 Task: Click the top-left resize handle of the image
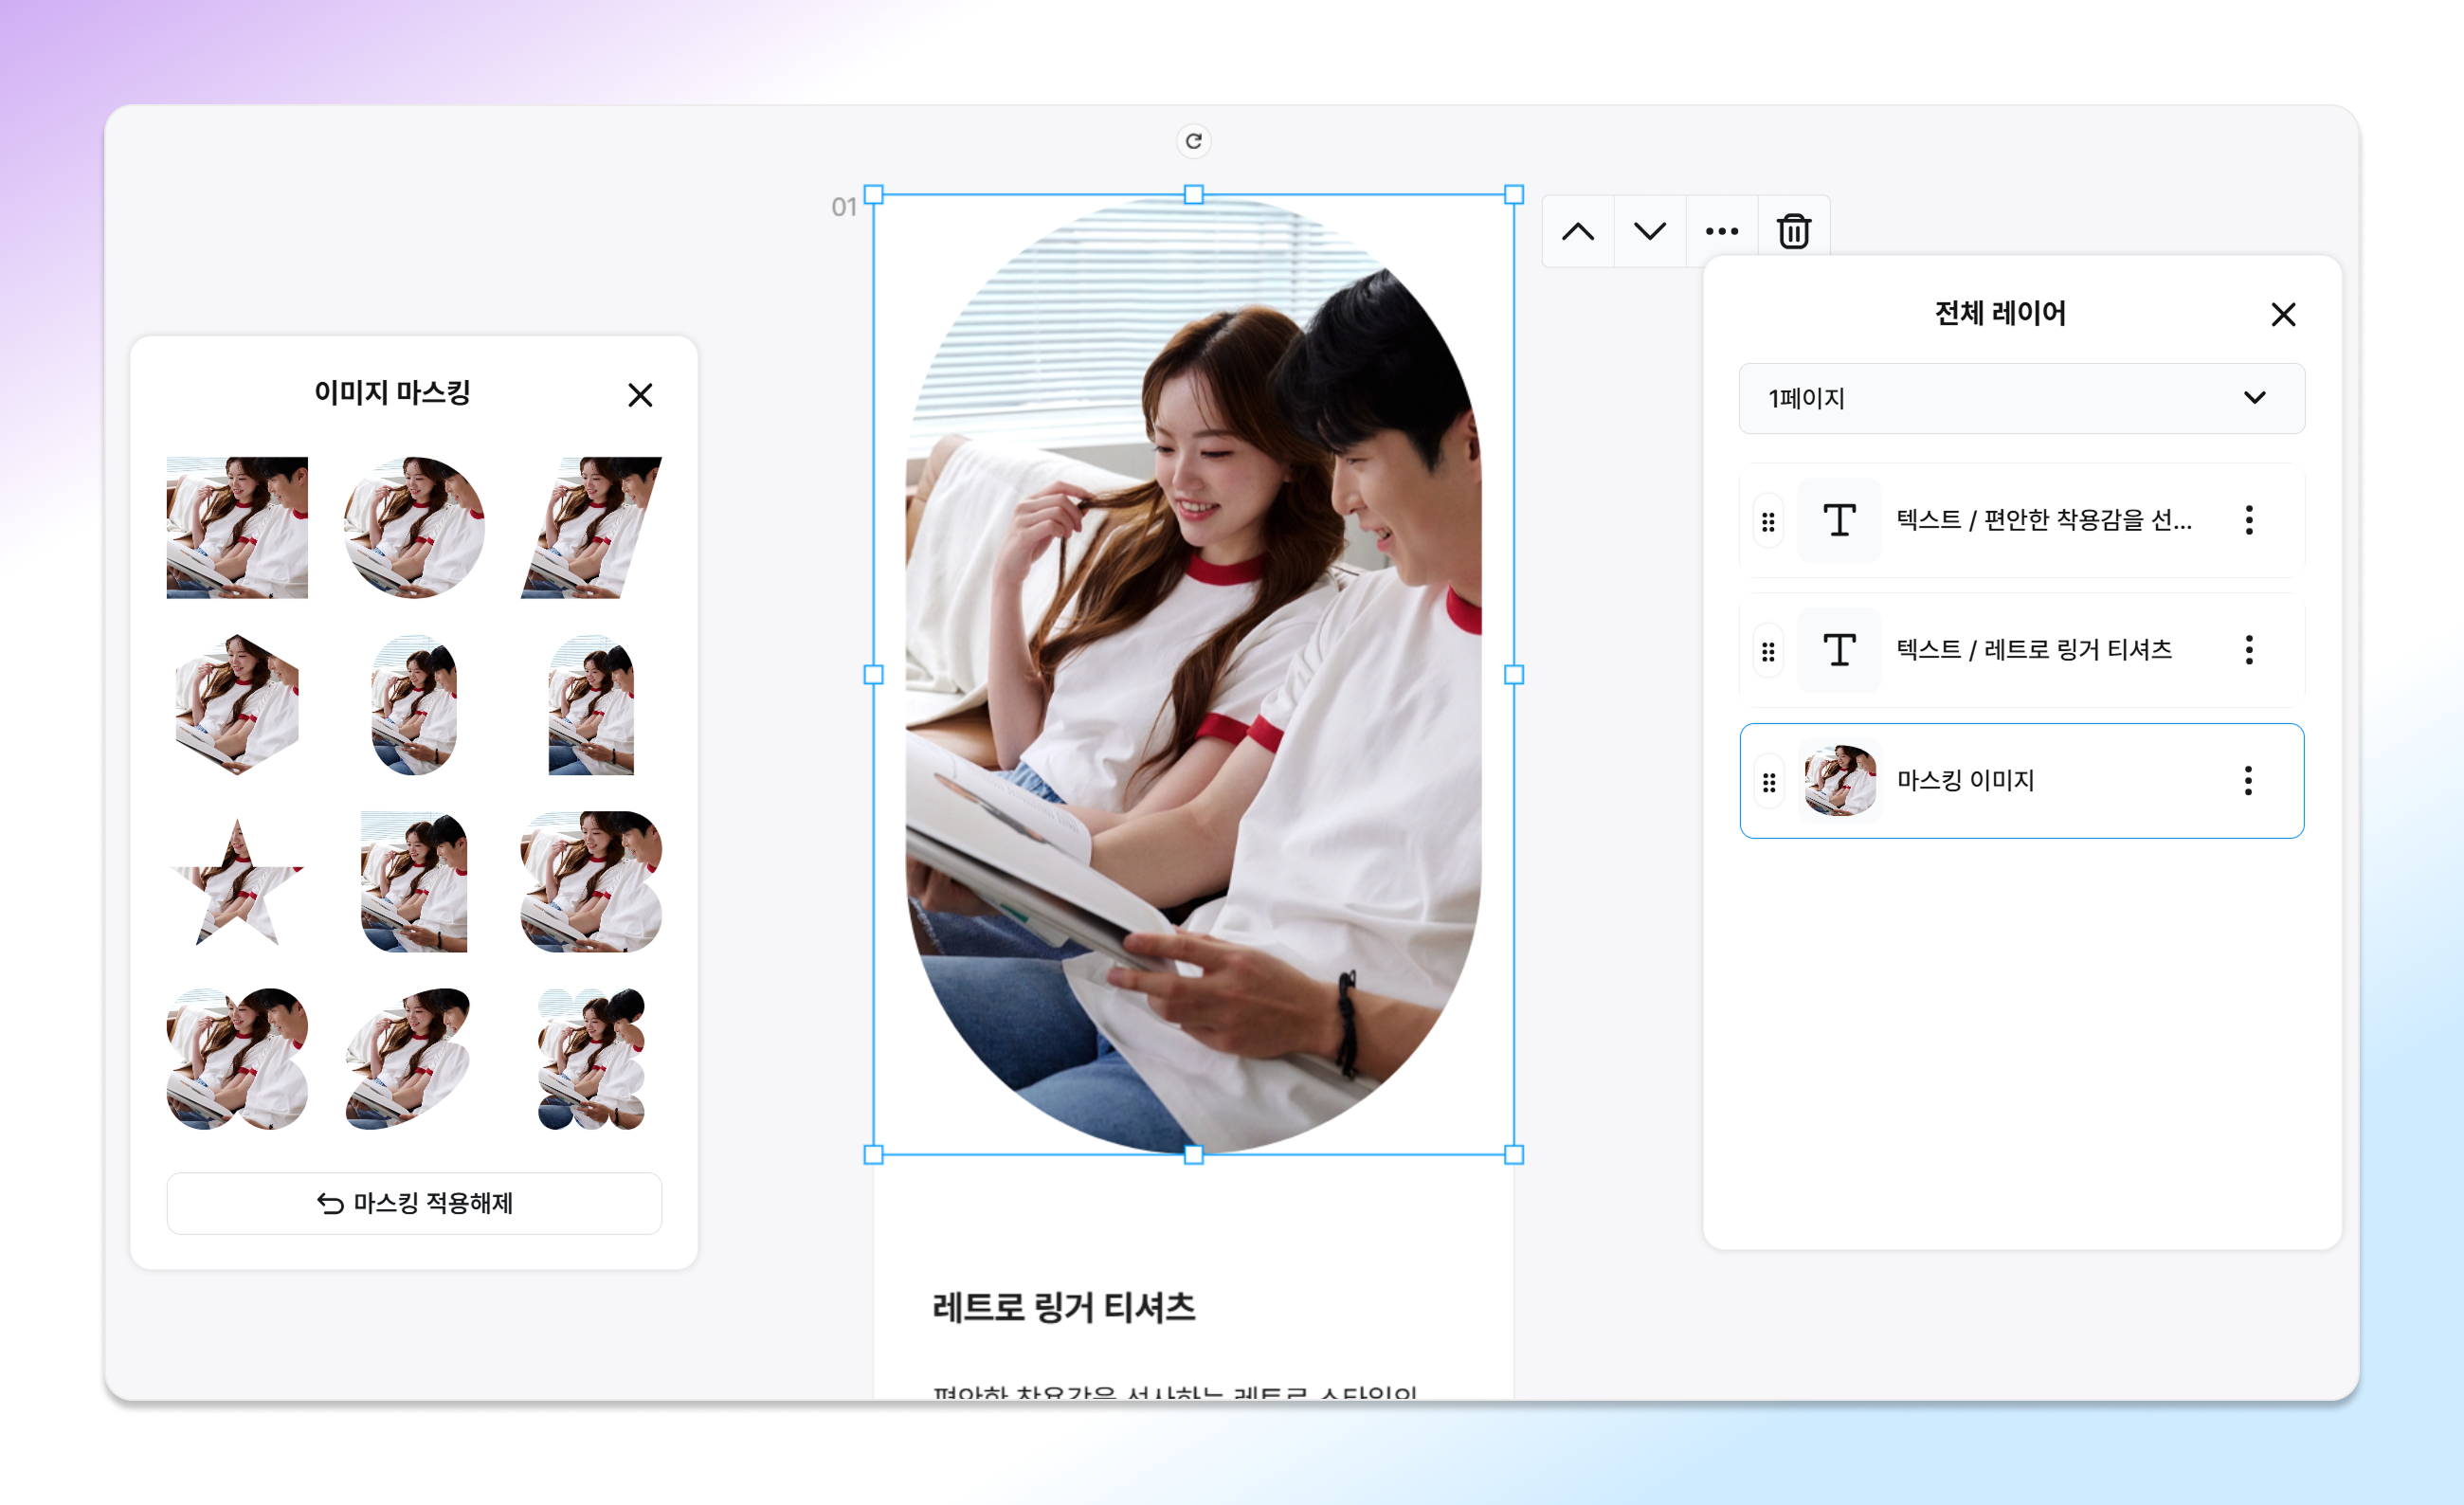pyautogui.click(x=874, y=195)
